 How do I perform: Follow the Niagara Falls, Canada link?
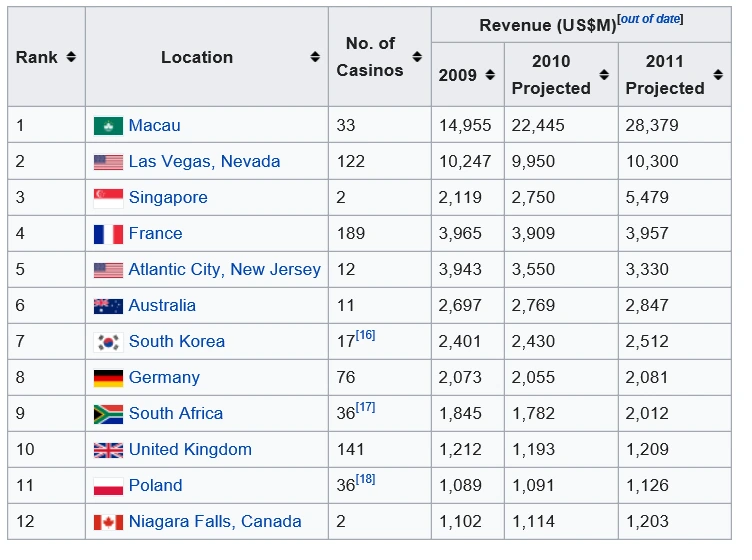tap(215, 522)
